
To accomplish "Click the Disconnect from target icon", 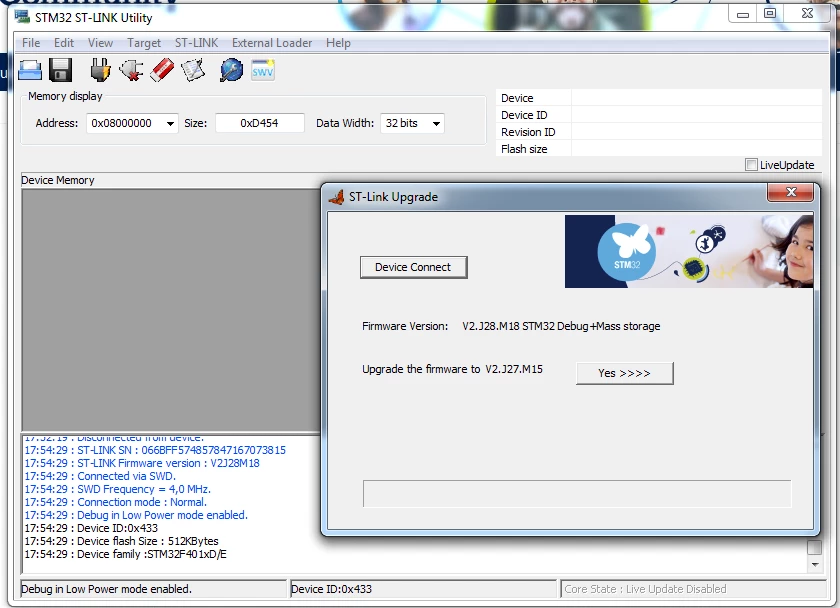I will (131, 70).
